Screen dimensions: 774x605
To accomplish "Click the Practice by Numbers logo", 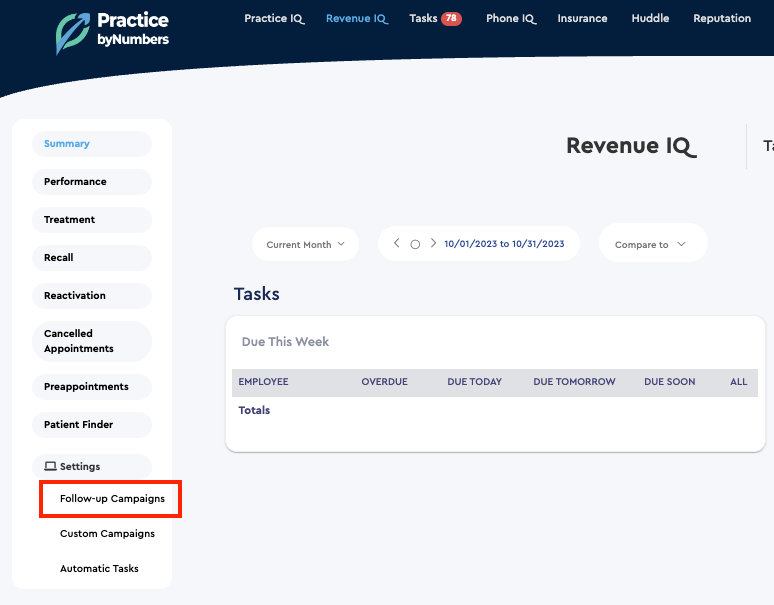I will (112, 31).
